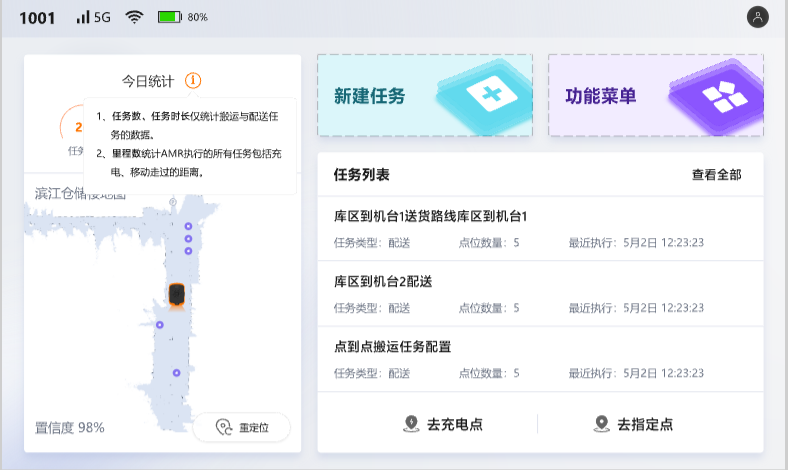Click the plus icon on 新建任务 card
788x470 pixels.
[x=490, y=96]
